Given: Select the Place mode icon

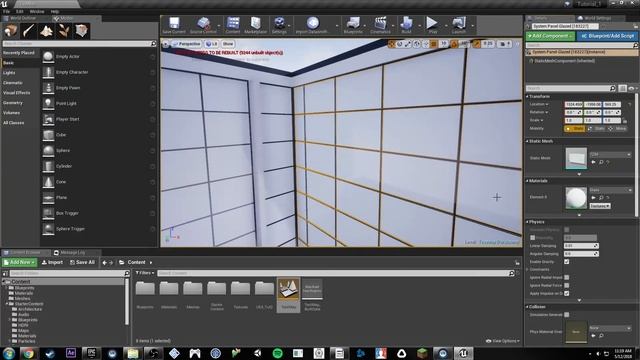Looking at the screenshot, I should pyautogui.click(x=11, y=31).
